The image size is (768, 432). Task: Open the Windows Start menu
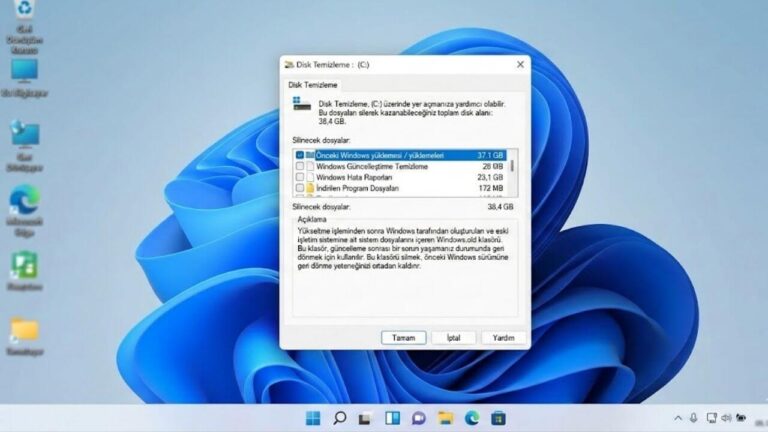click(313, 418)
